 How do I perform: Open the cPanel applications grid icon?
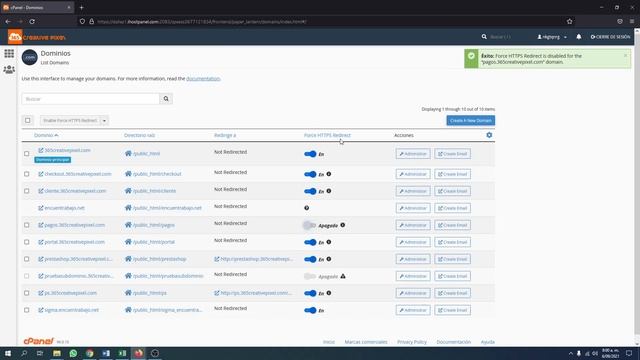click(x=9, y=53)
